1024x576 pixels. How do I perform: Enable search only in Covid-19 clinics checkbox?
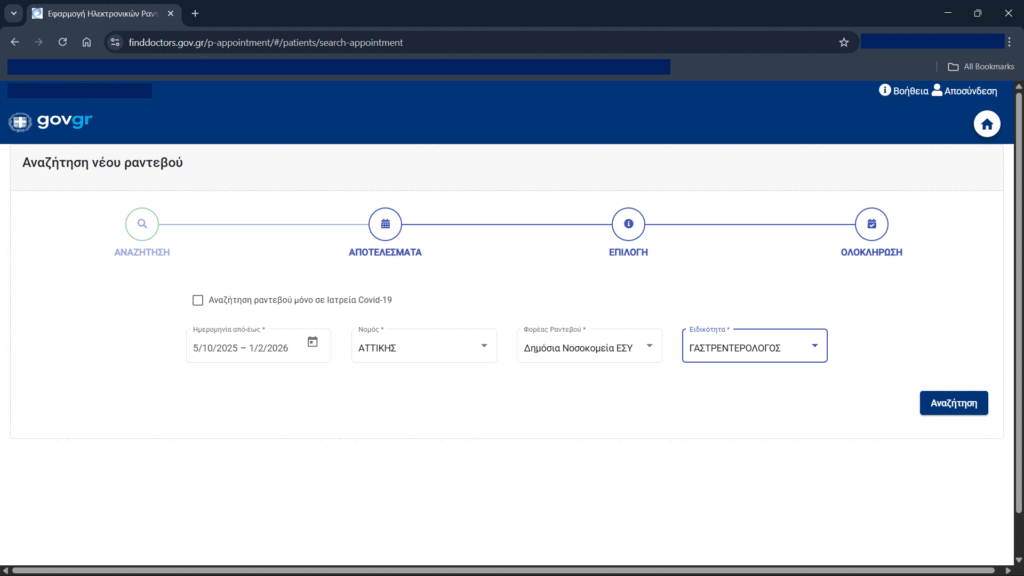[x=197, y=300]
